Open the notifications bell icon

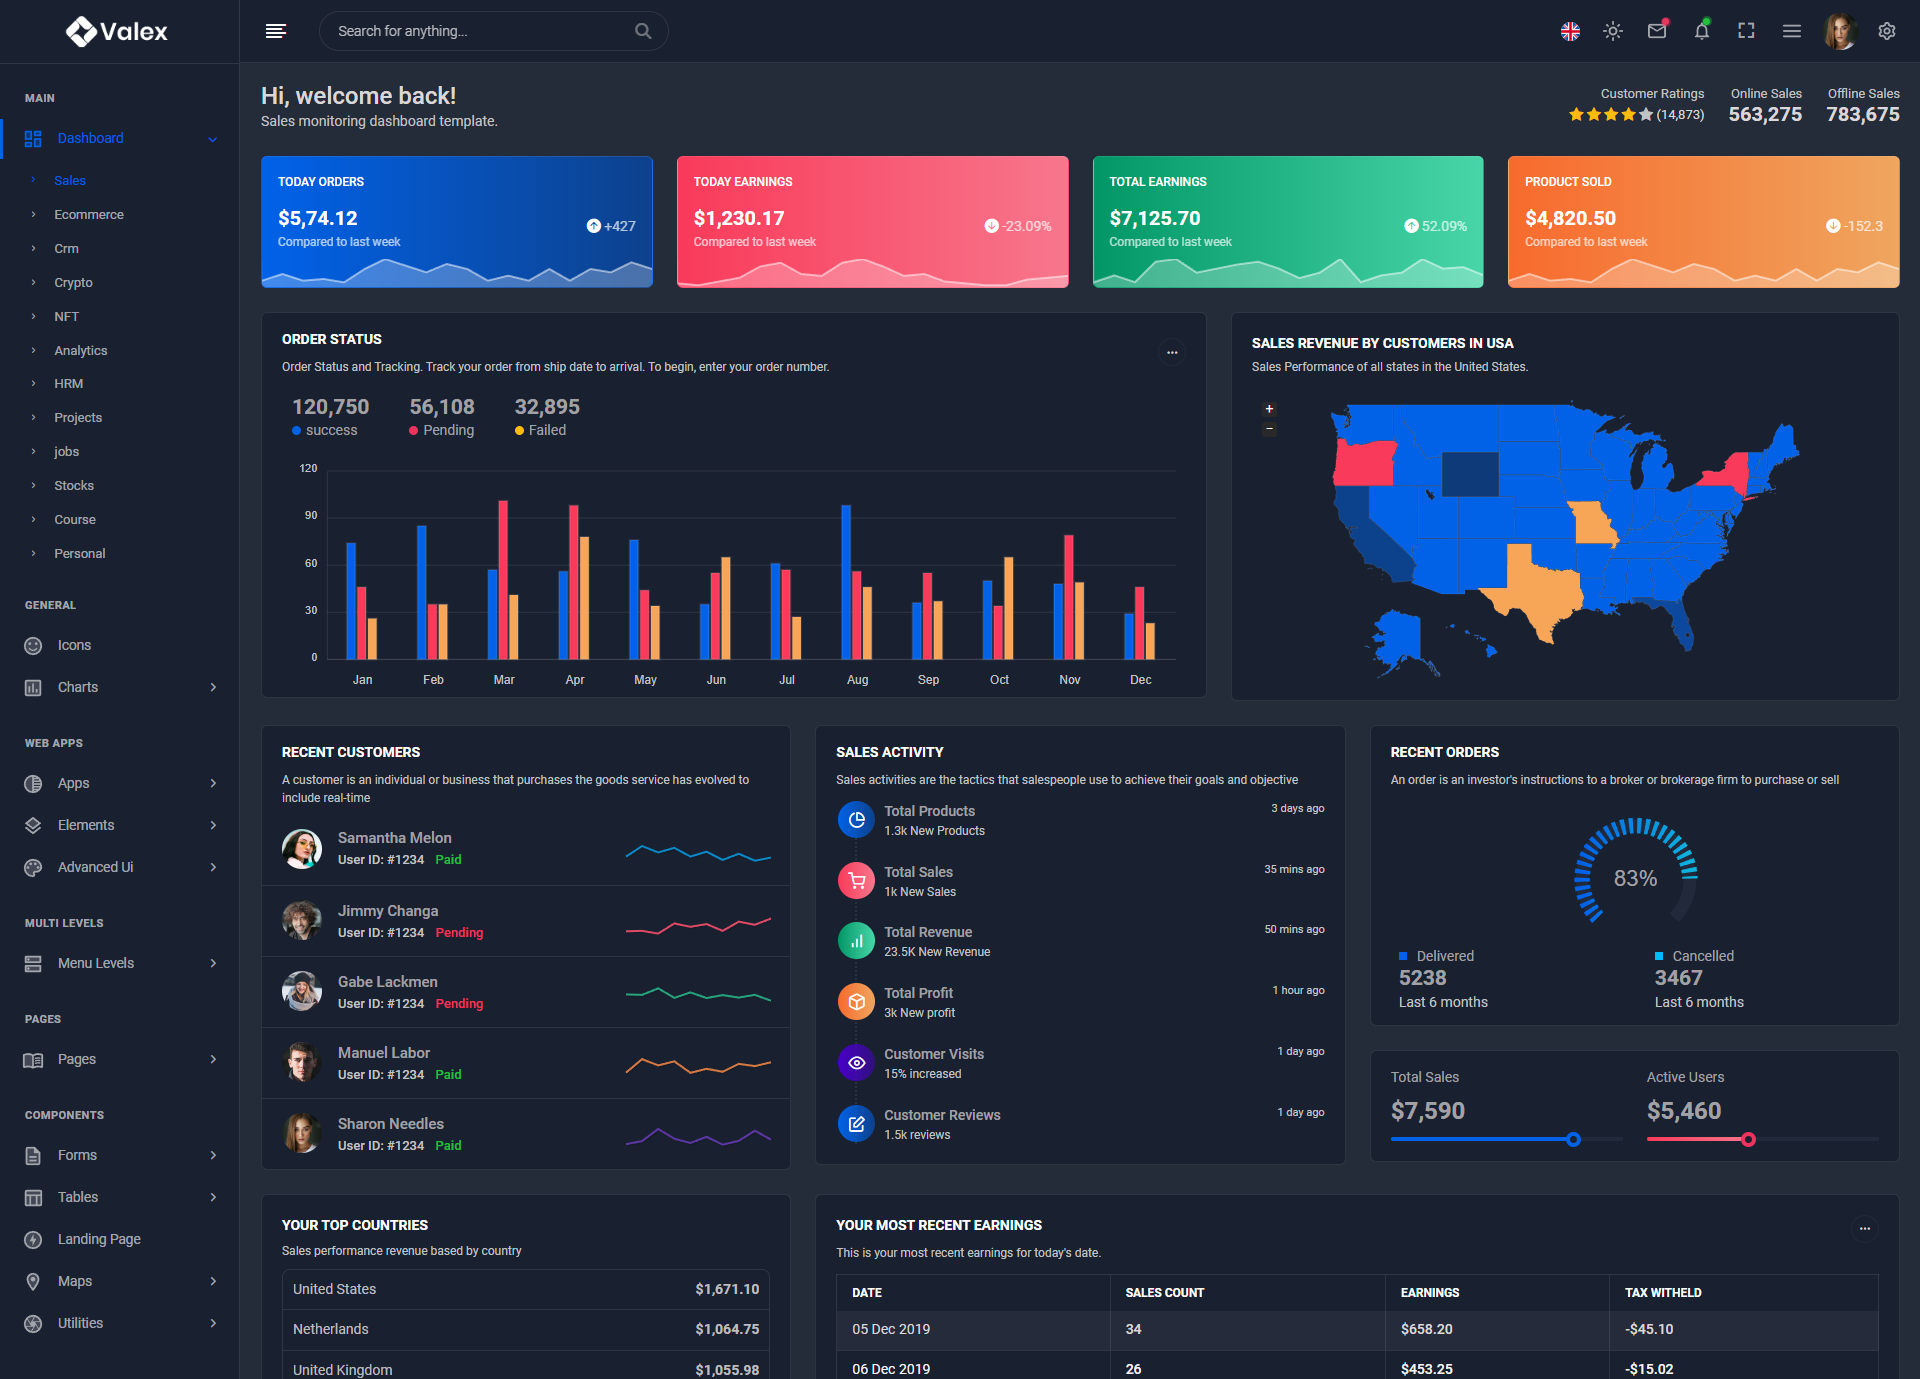tap(1701, 31)
